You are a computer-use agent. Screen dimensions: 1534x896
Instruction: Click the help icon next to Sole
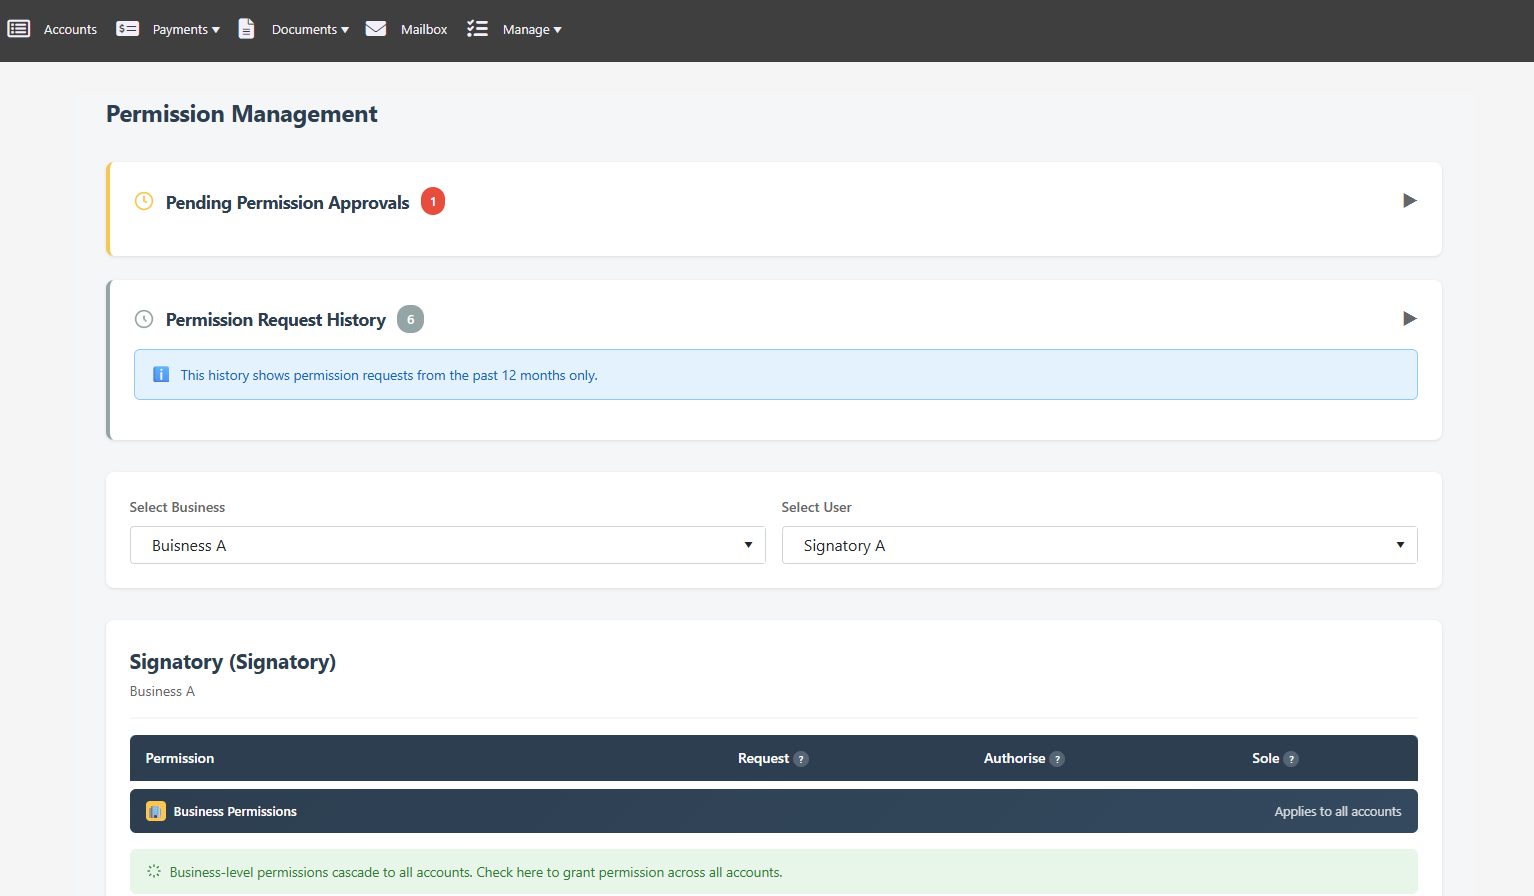tap(1290, 758)
